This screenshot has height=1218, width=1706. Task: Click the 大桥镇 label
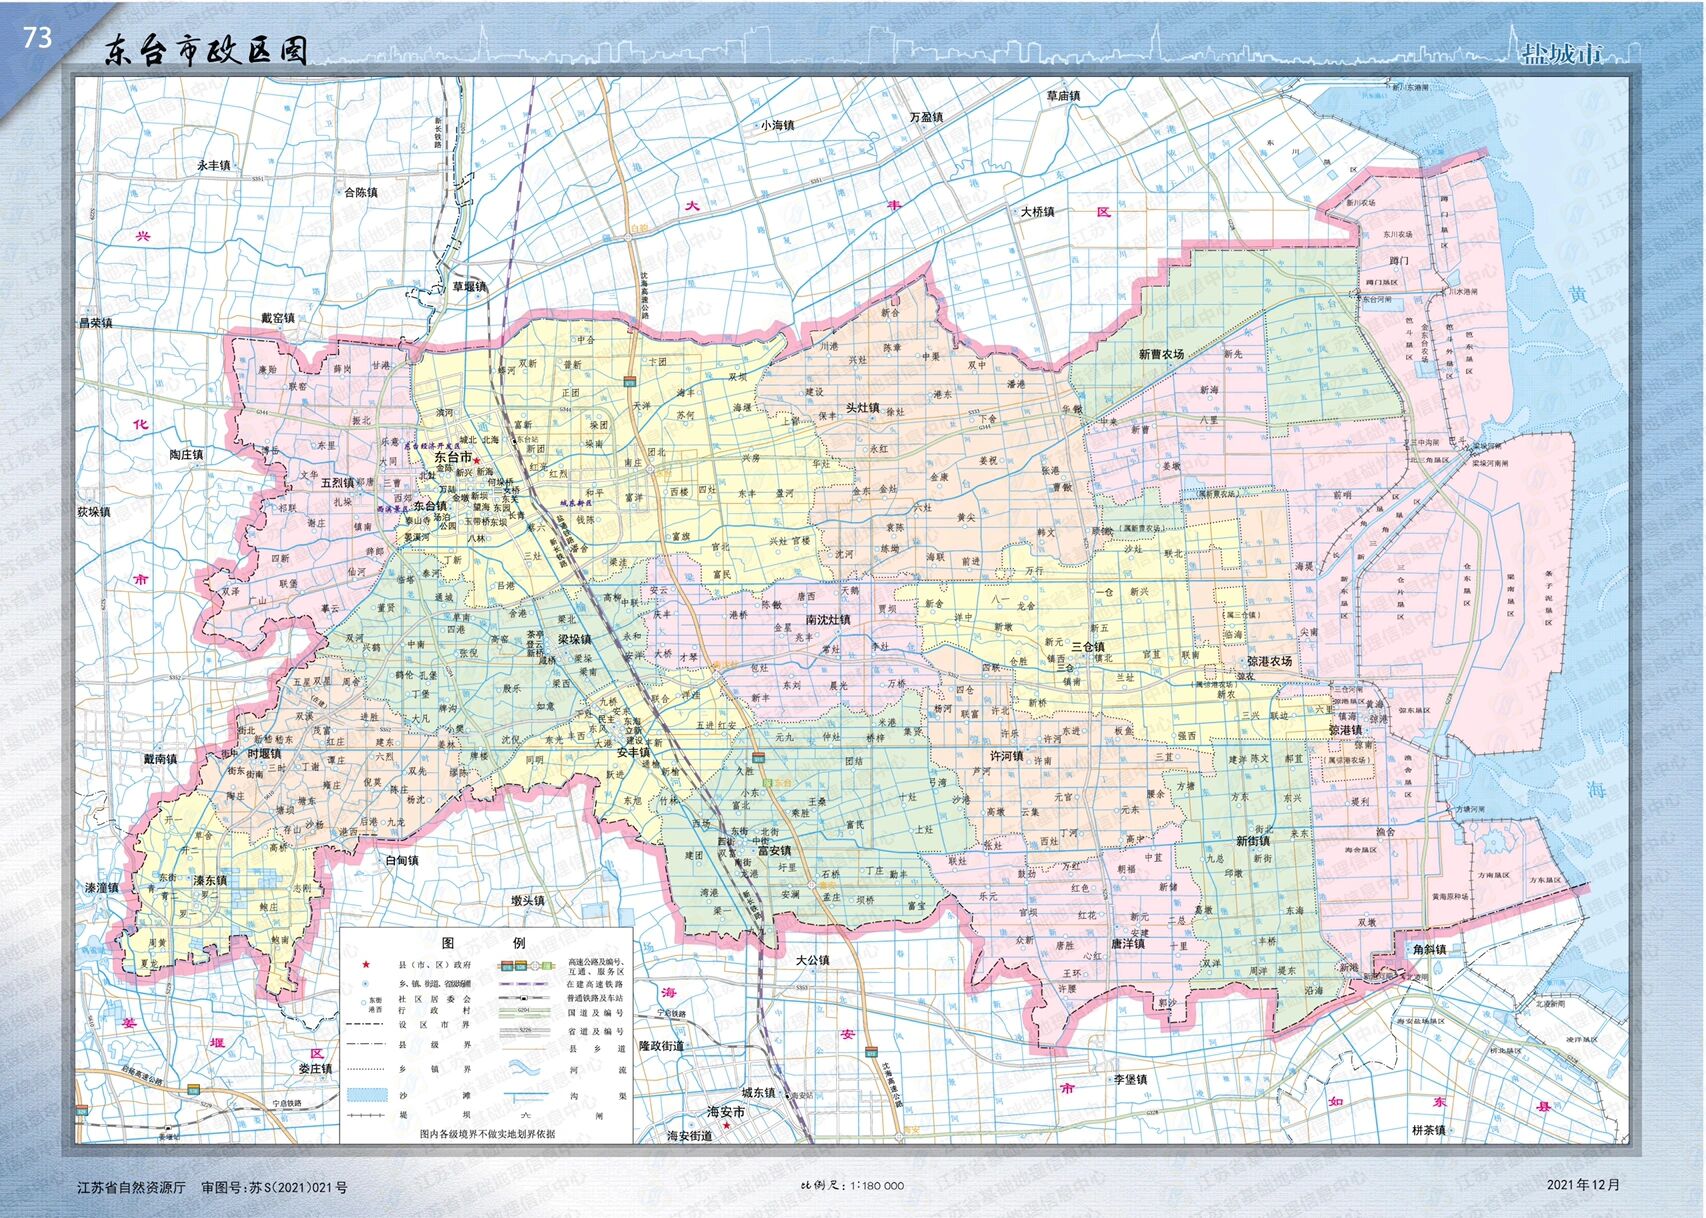(x=1037, y=212)
